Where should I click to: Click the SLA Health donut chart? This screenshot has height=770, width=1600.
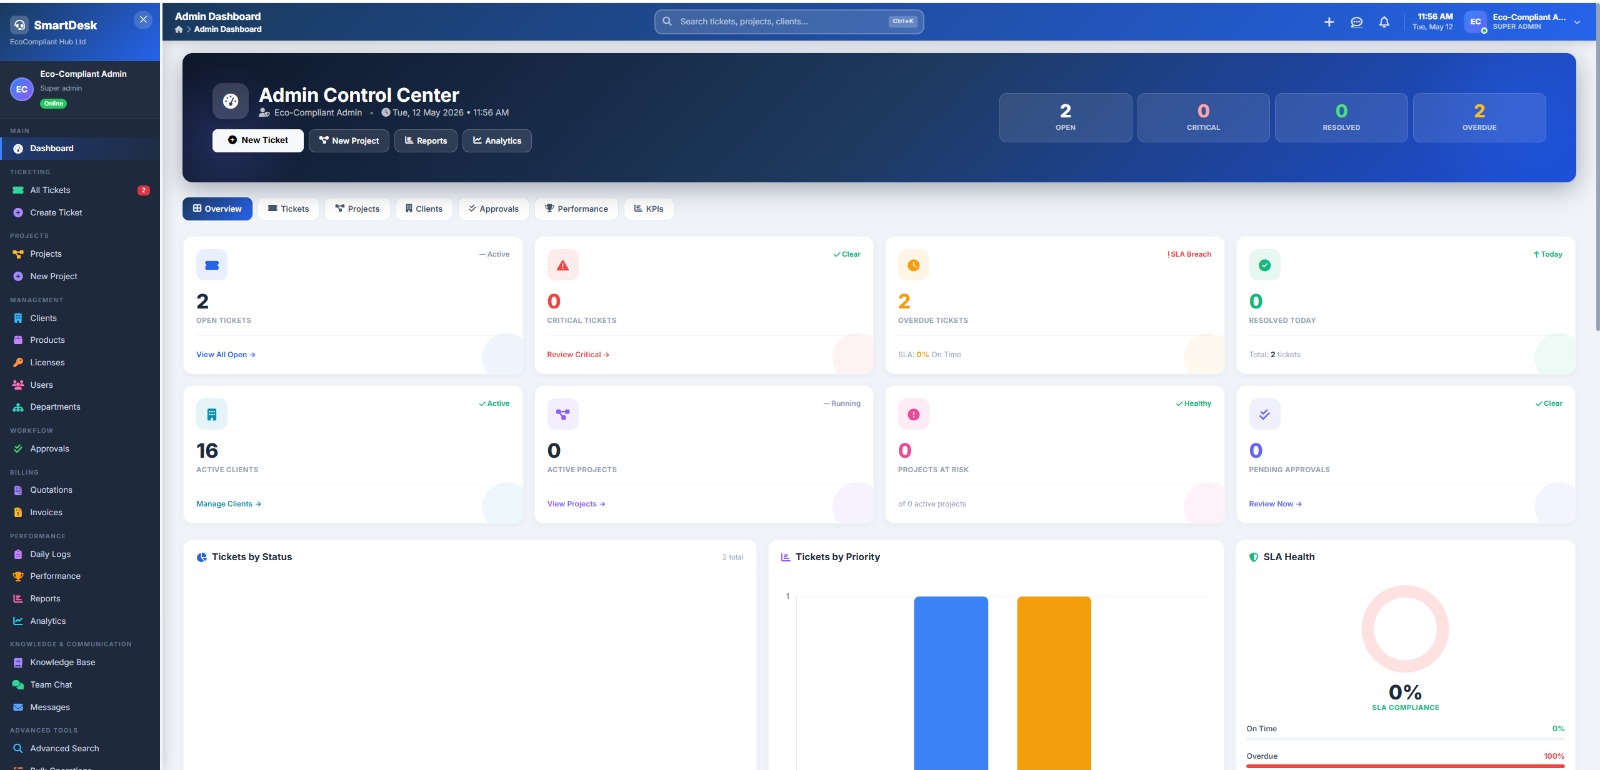tap(1405, 629)
